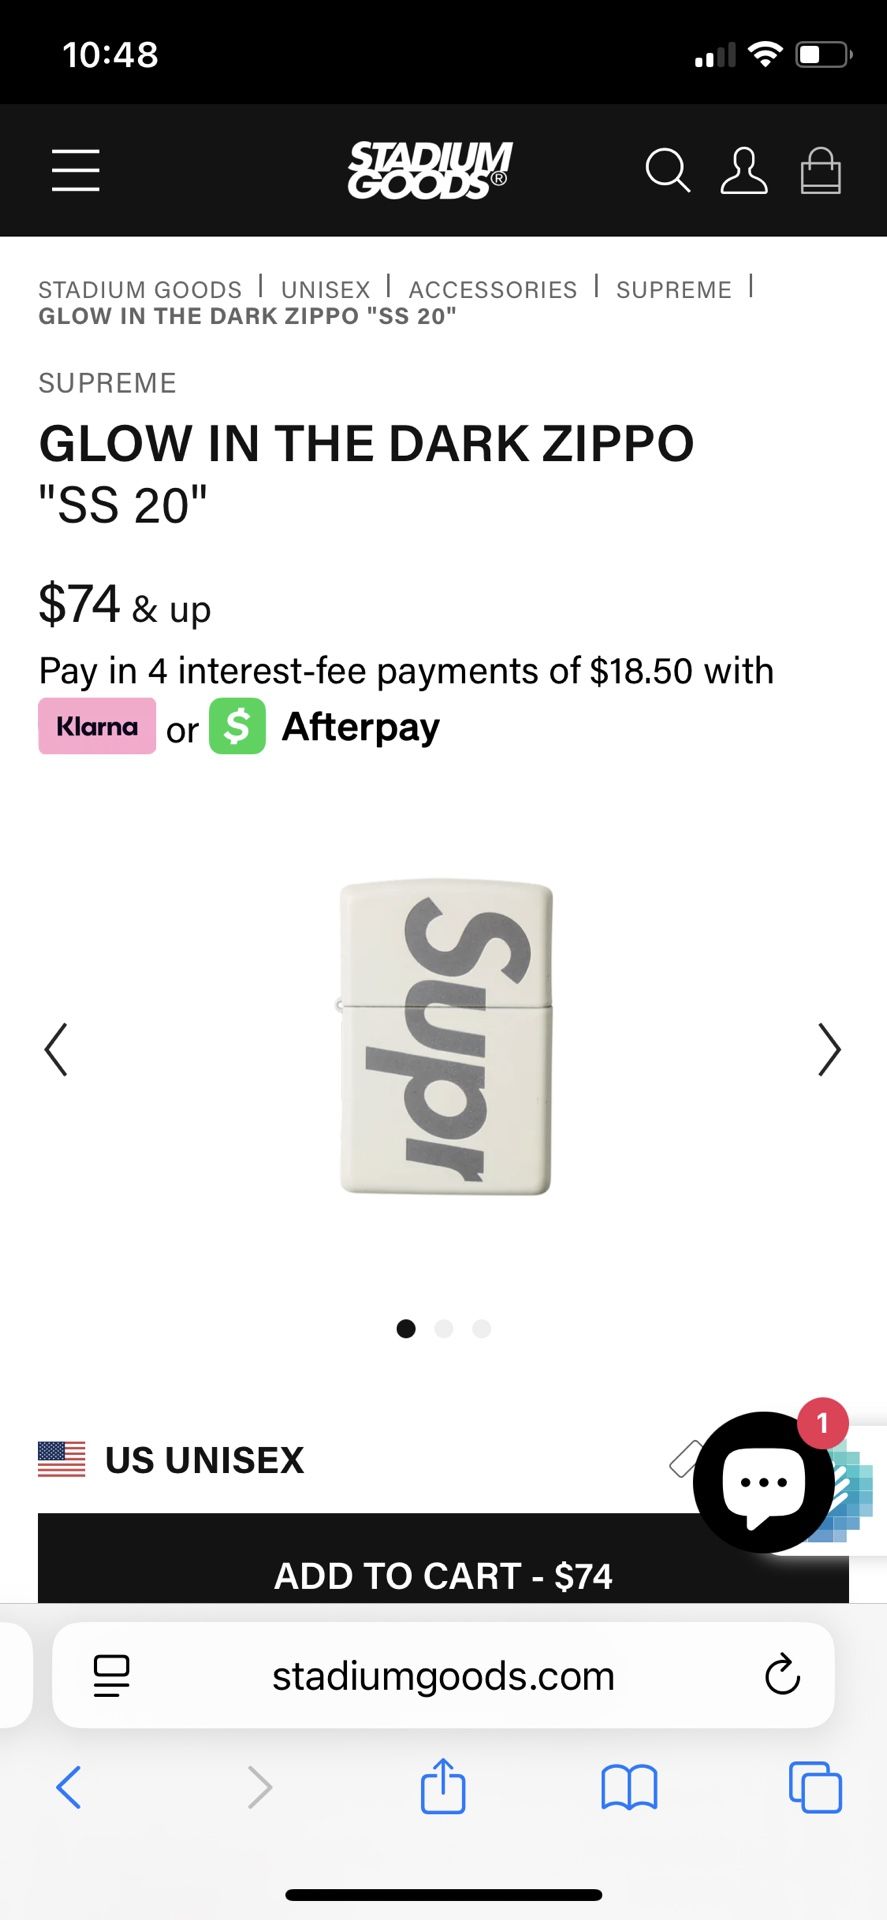Image resolution: width=887 pixels, height=1920 pixels.
Task: Open the hamburger navigation menu
Action: [75, 170]
